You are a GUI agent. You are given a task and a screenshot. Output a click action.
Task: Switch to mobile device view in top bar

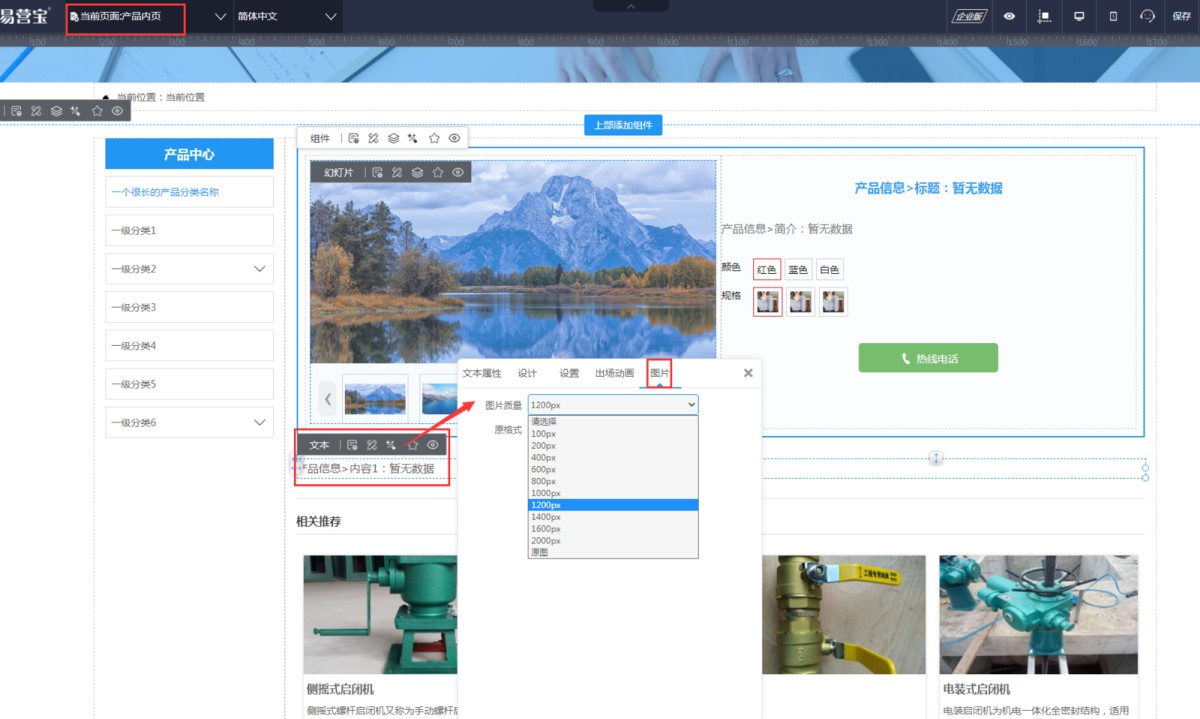[x=1113, y=16]
